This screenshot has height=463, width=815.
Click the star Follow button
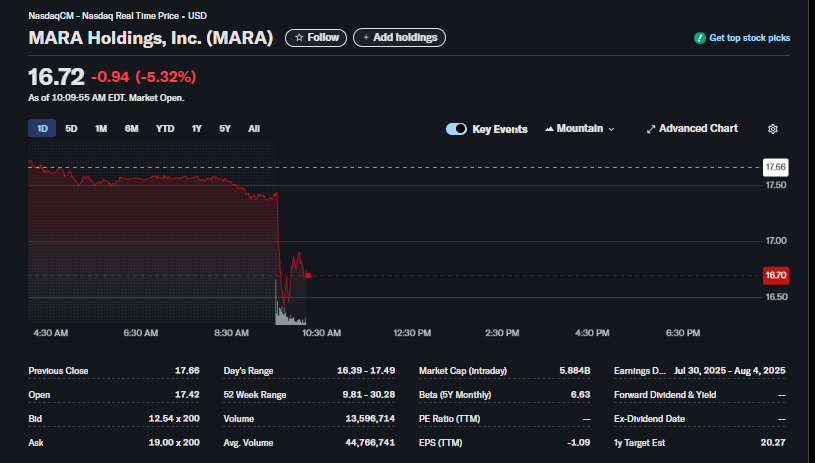tap(316, 37)
